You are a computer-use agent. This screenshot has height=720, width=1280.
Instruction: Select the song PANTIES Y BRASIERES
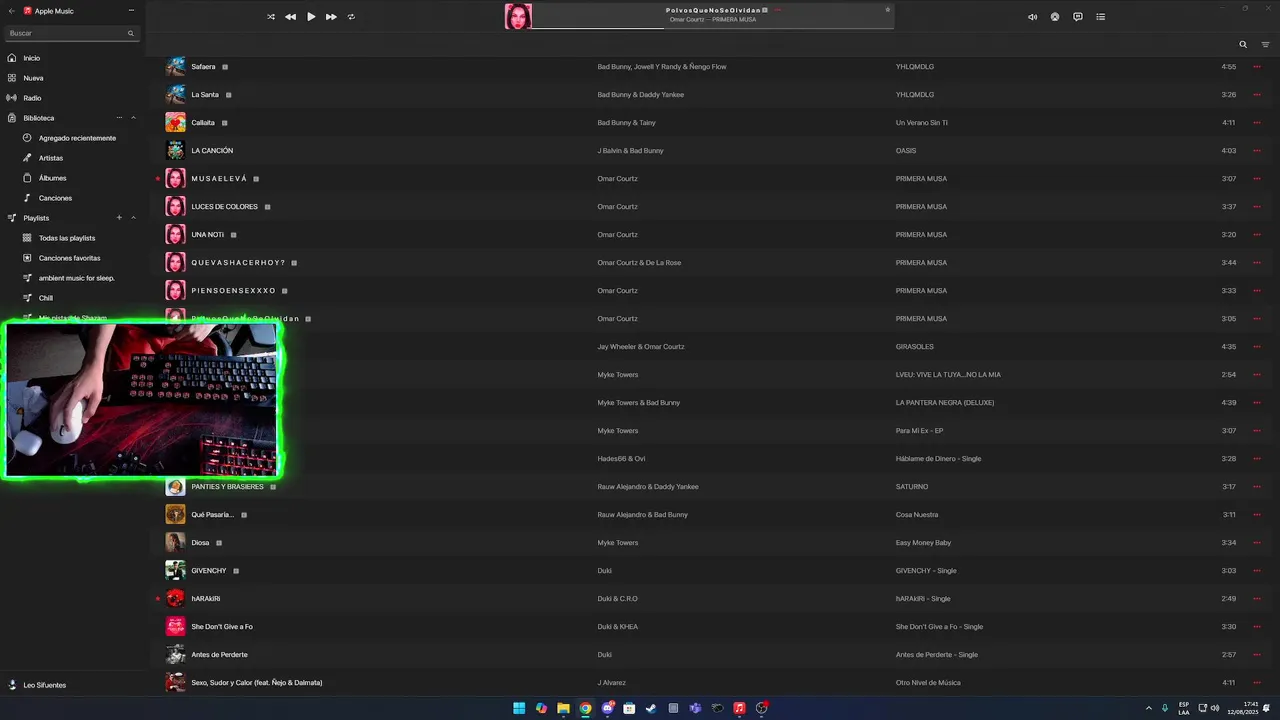(227, 487)
